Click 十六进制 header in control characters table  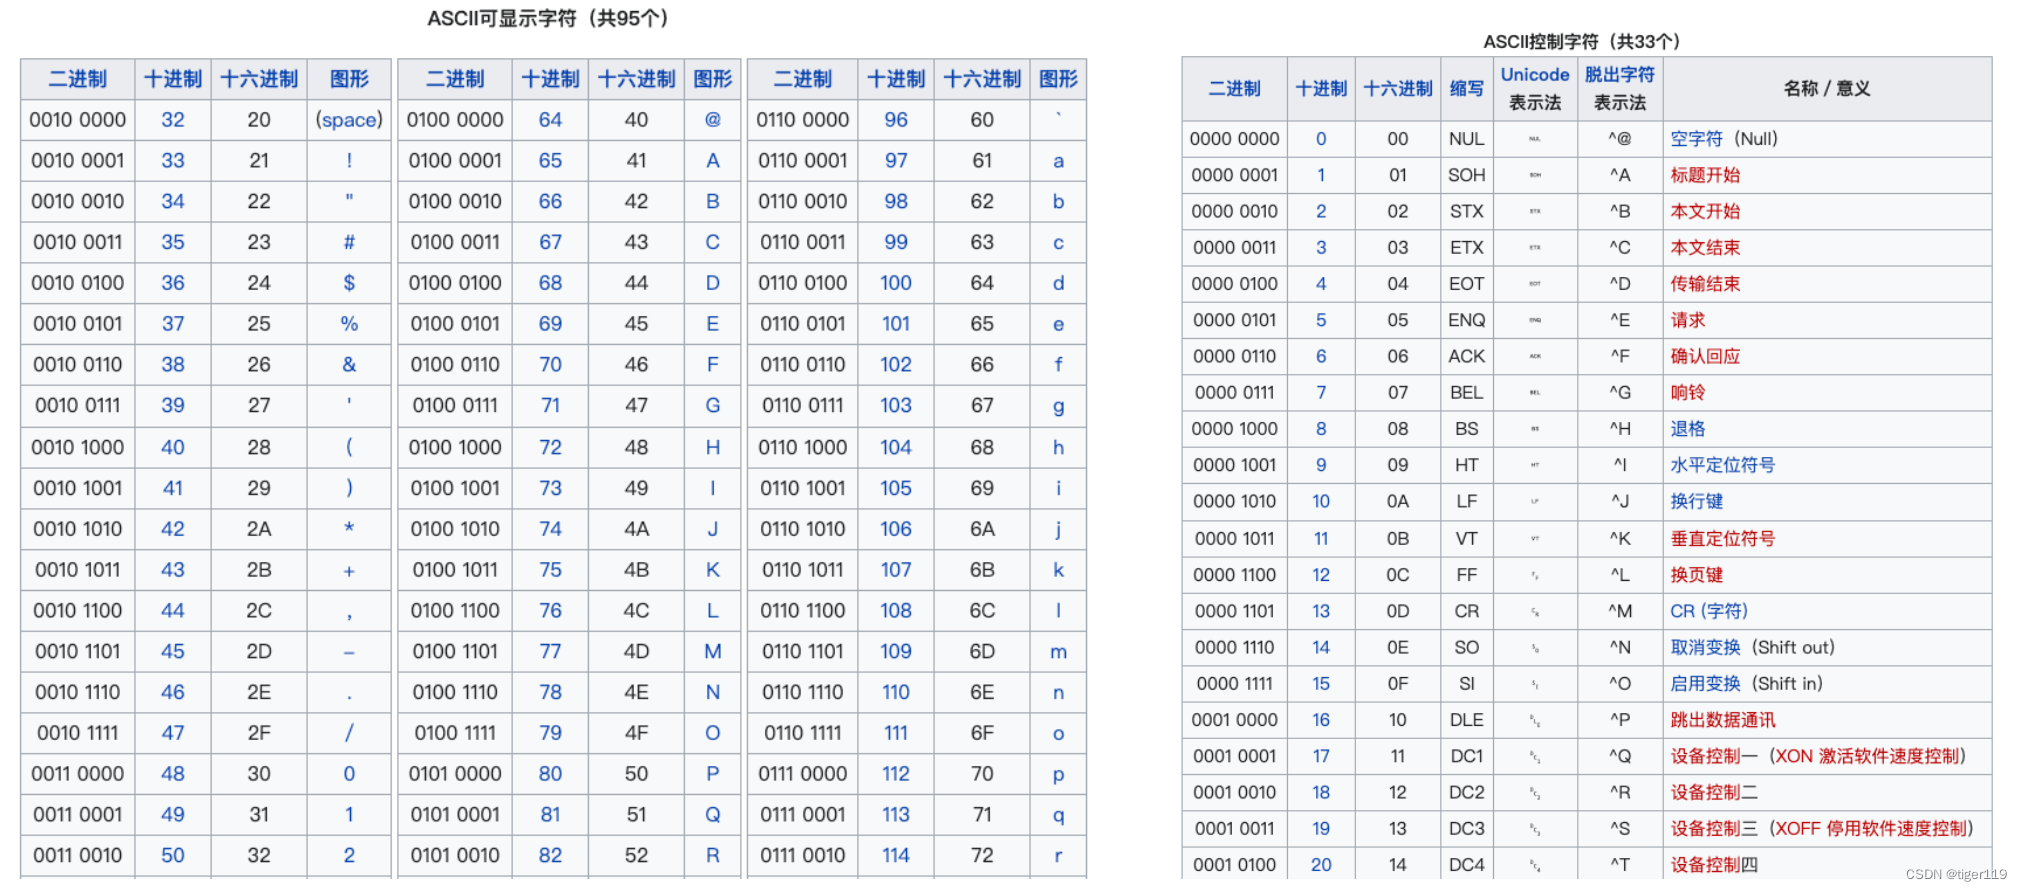click(x=1398, y=89)
